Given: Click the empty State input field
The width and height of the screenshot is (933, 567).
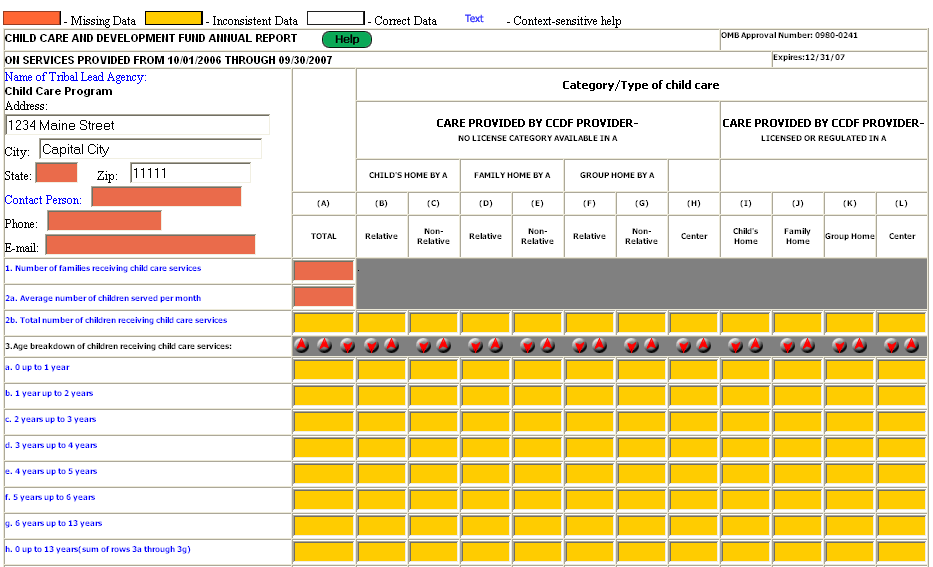Looking at the screenshot, I should pos(56,173).
